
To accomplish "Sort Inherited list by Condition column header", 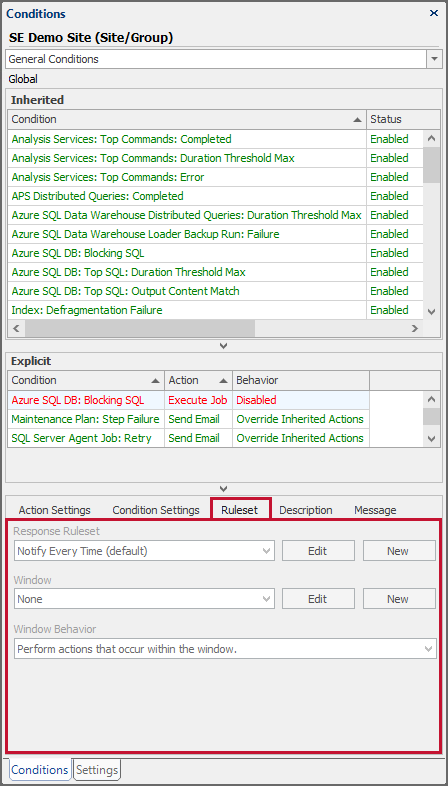I will (x=187, y=119).
